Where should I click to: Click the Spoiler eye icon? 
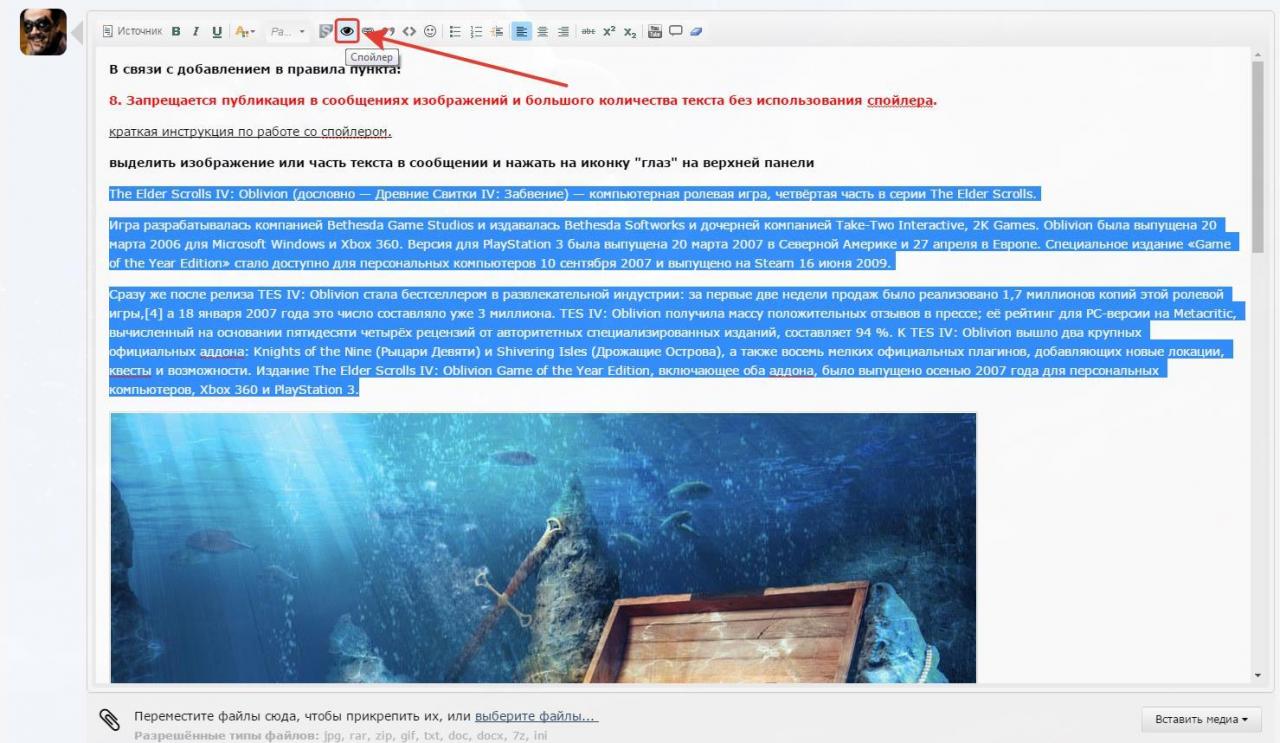(347, 31)
